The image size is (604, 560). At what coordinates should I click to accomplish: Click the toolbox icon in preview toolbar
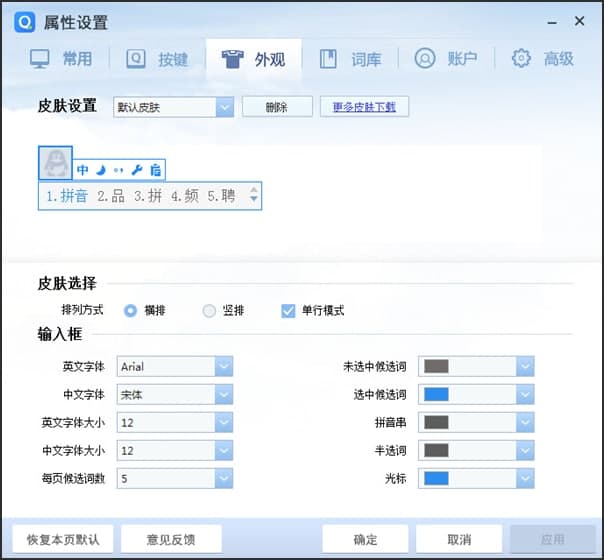coord(155,170)
